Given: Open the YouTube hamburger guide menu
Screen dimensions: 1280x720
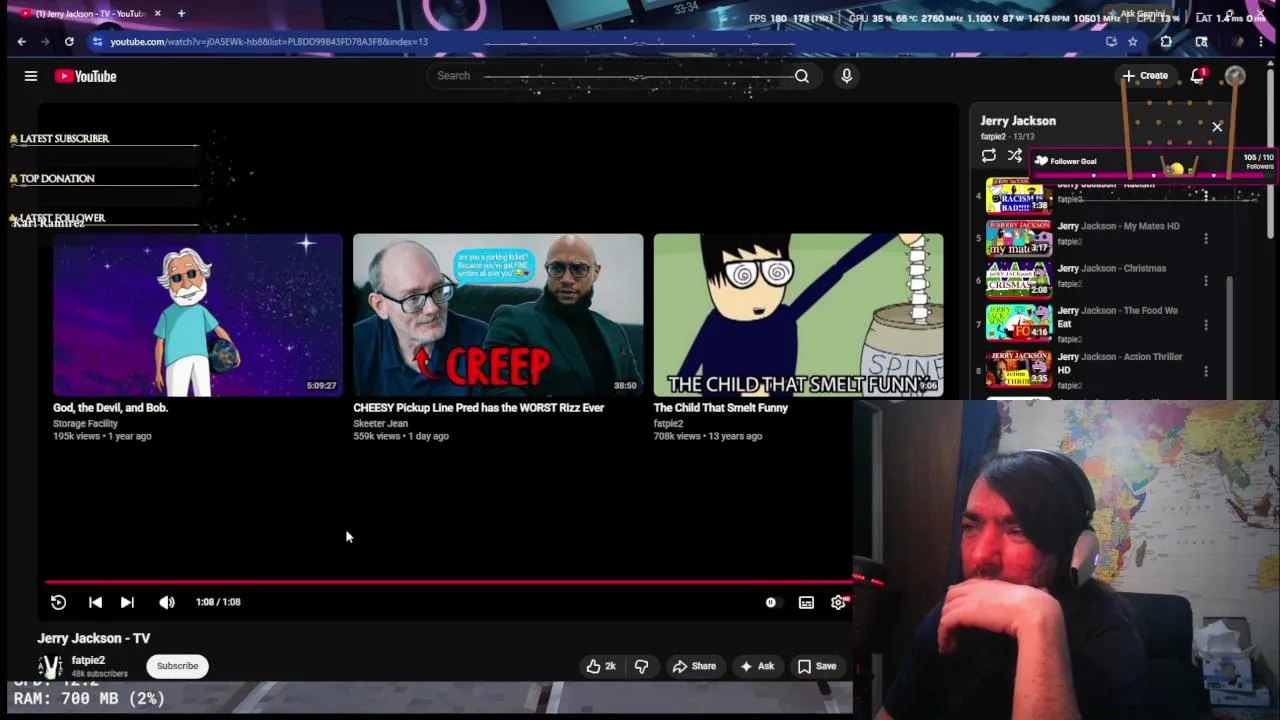Looking at the screenshot, I should tap(31, 76).
